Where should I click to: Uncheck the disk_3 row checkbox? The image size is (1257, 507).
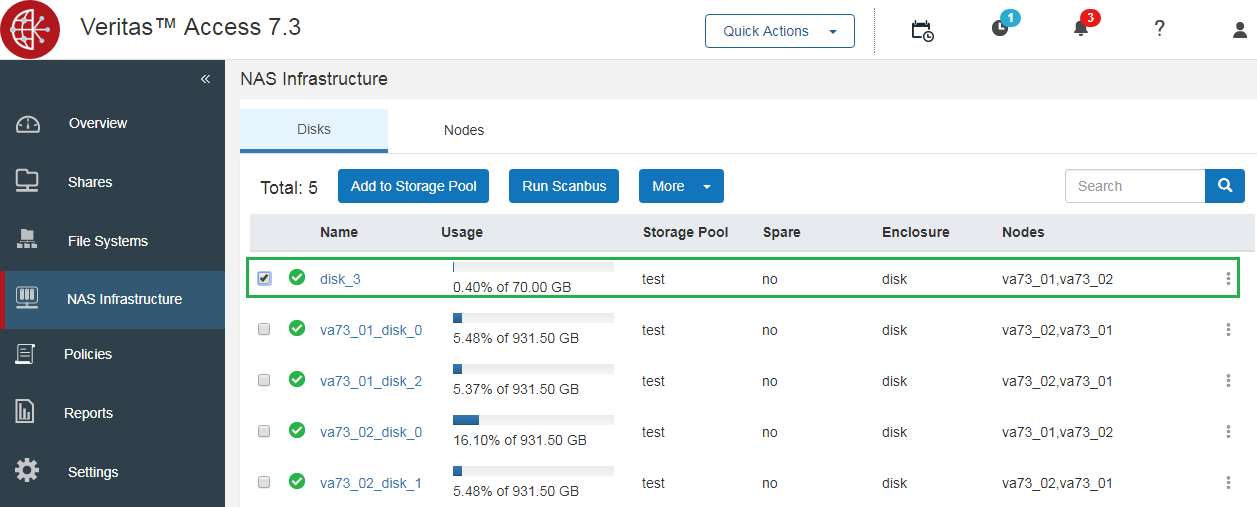tap(264, 278)
